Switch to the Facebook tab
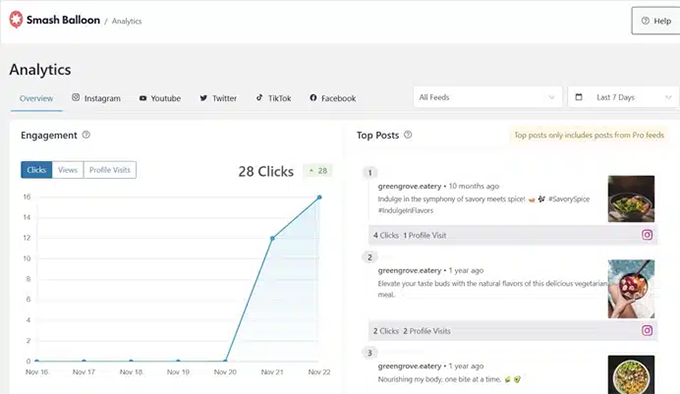This screenshot has height=394, width=680. point(333,98)
